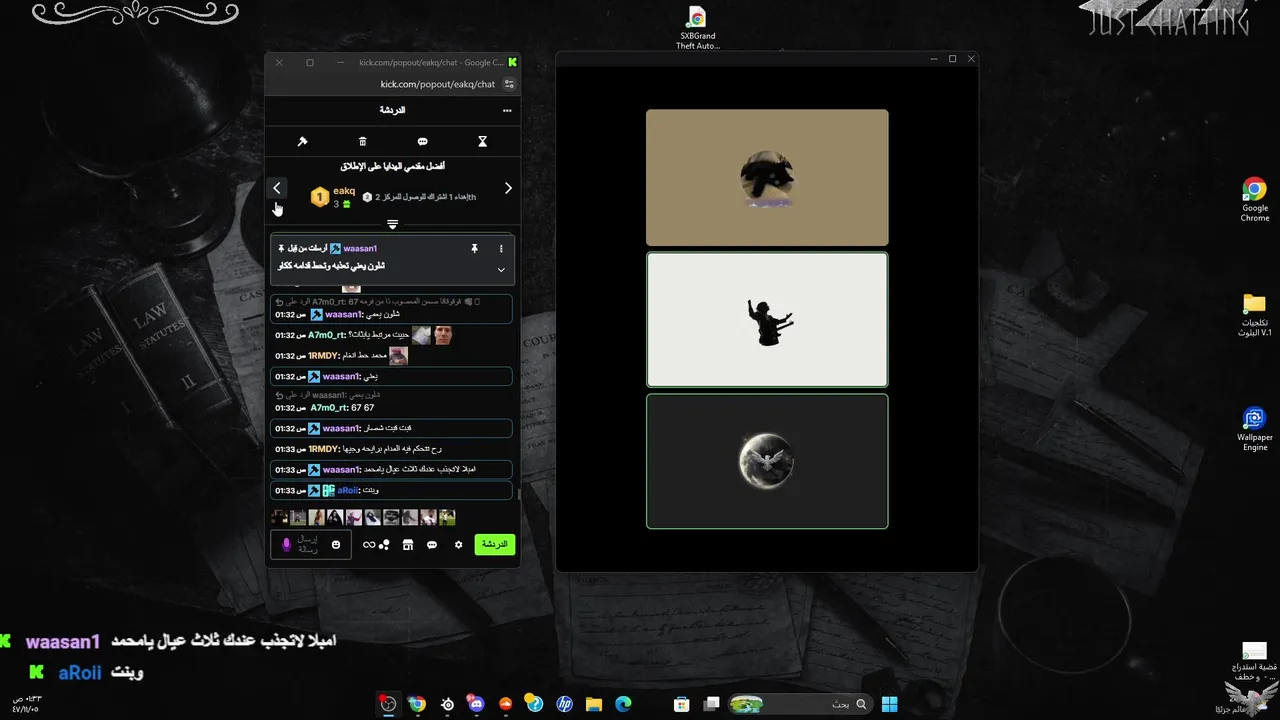The image size is (1280, 720).
Task: Unpin the pinned waasan1 message with pin icon
Action: point(474,248)
